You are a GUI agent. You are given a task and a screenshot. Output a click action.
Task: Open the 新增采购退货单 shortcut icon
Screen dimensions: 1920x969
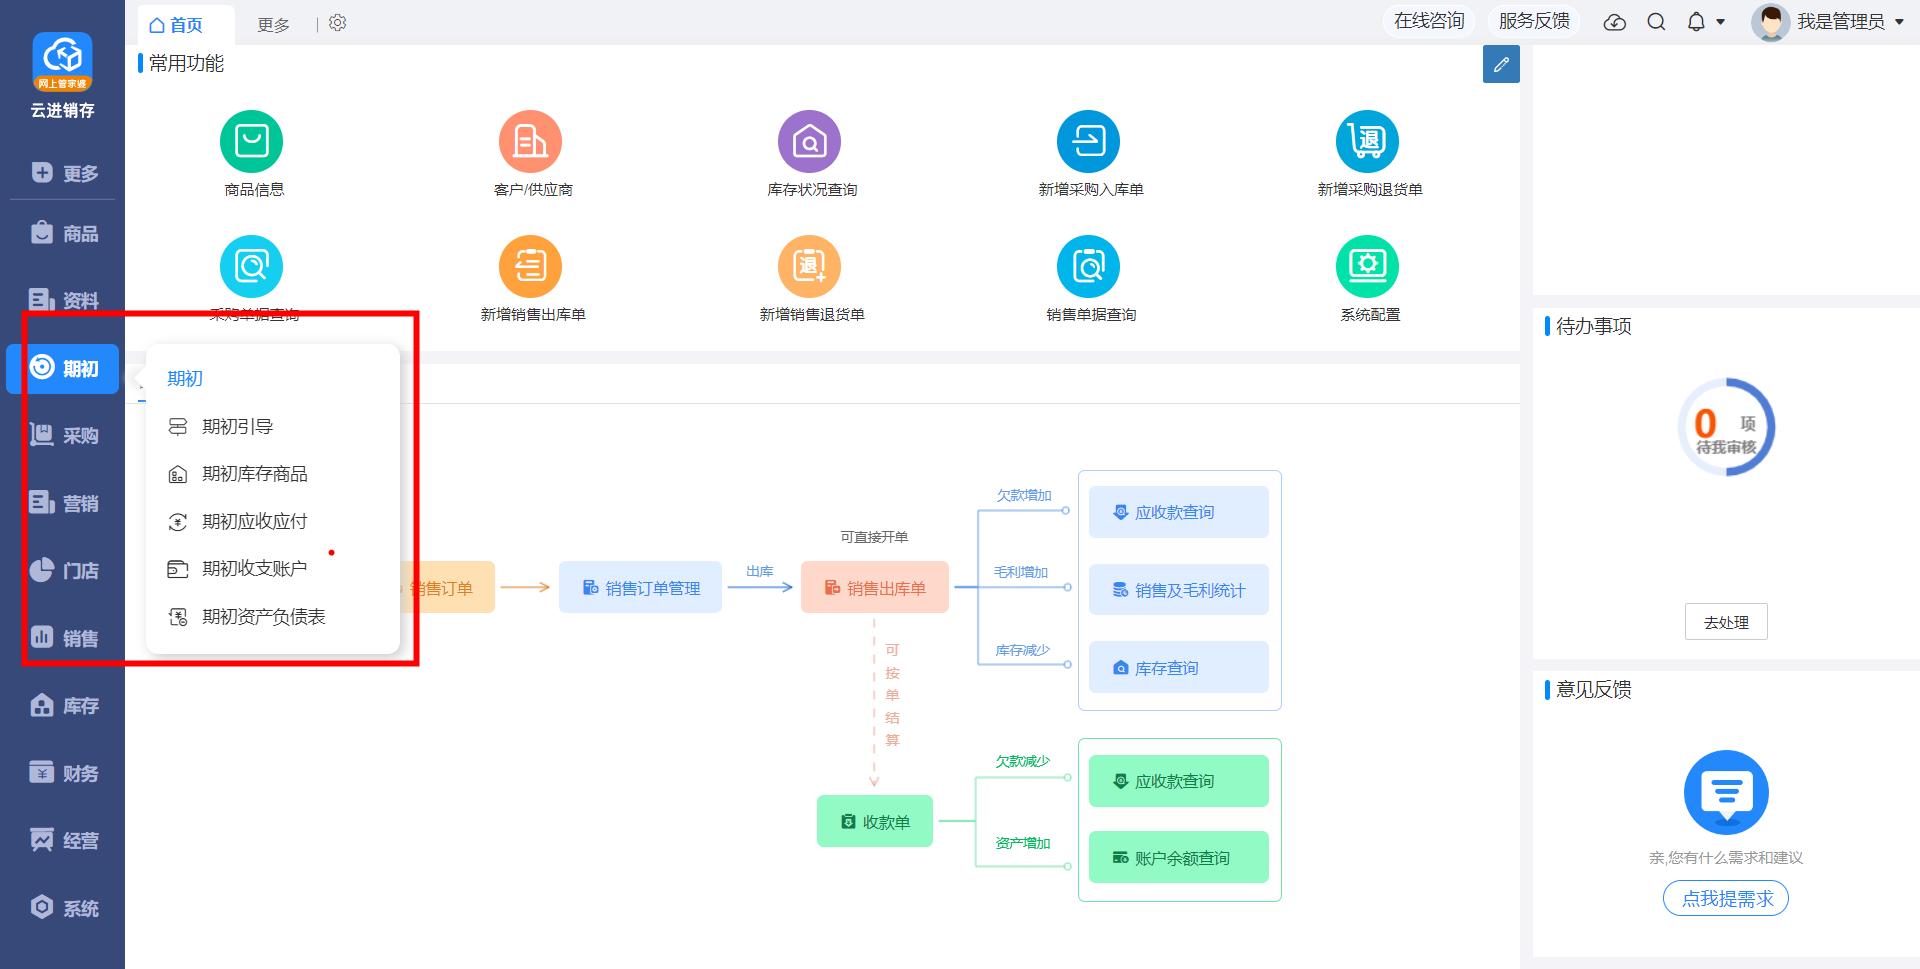coord(1367,141)
